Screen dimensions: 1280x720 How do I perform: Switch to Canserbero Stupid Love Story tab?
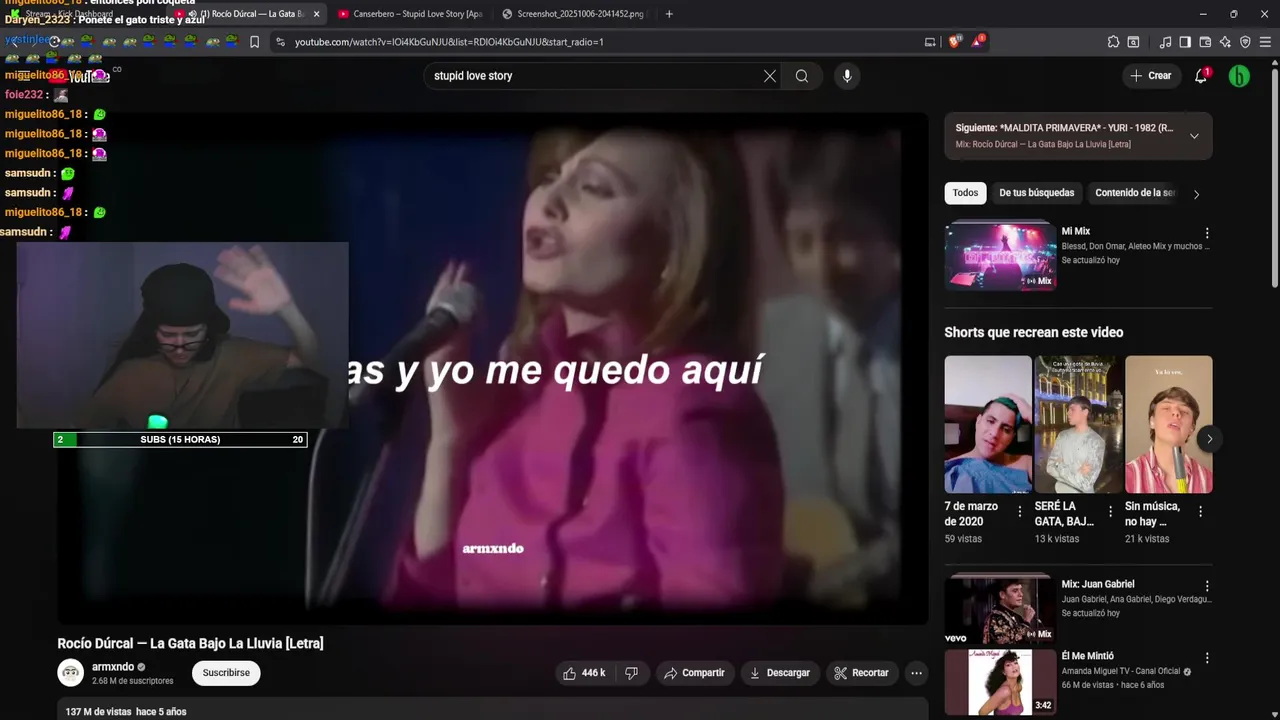point(410,14)
